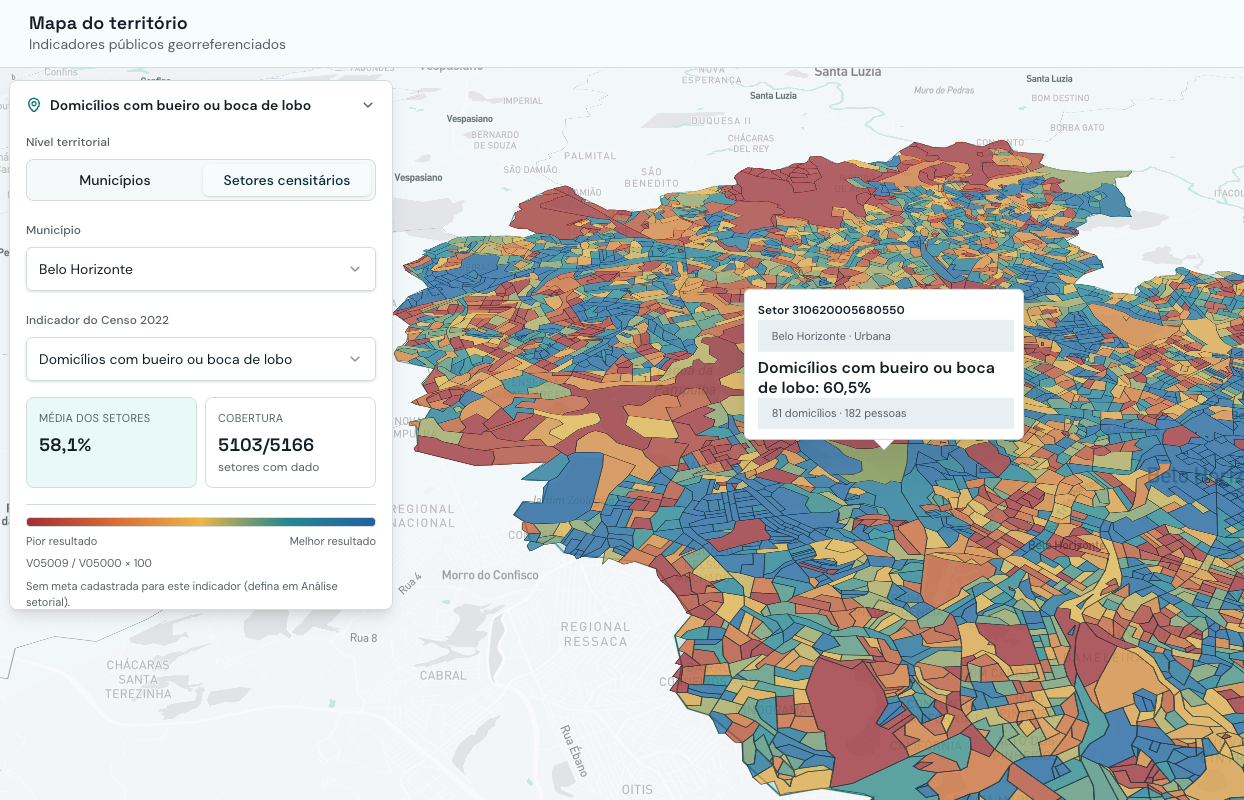Viewport: 1244px width, 800px height.
Task: Click the Chácaras Santa Terezinha map label
Action: tap(138, 679)
